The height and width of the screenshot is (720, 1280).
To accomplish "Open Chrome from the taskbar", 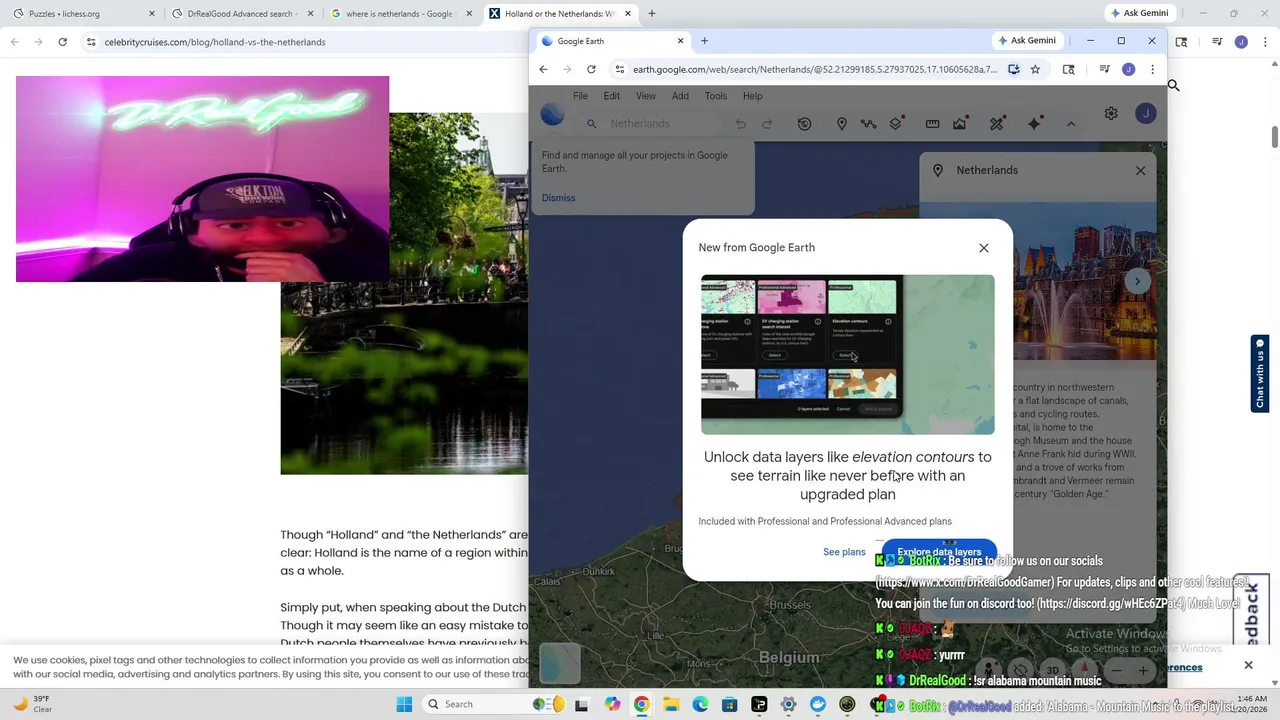I will coord(641,704).
